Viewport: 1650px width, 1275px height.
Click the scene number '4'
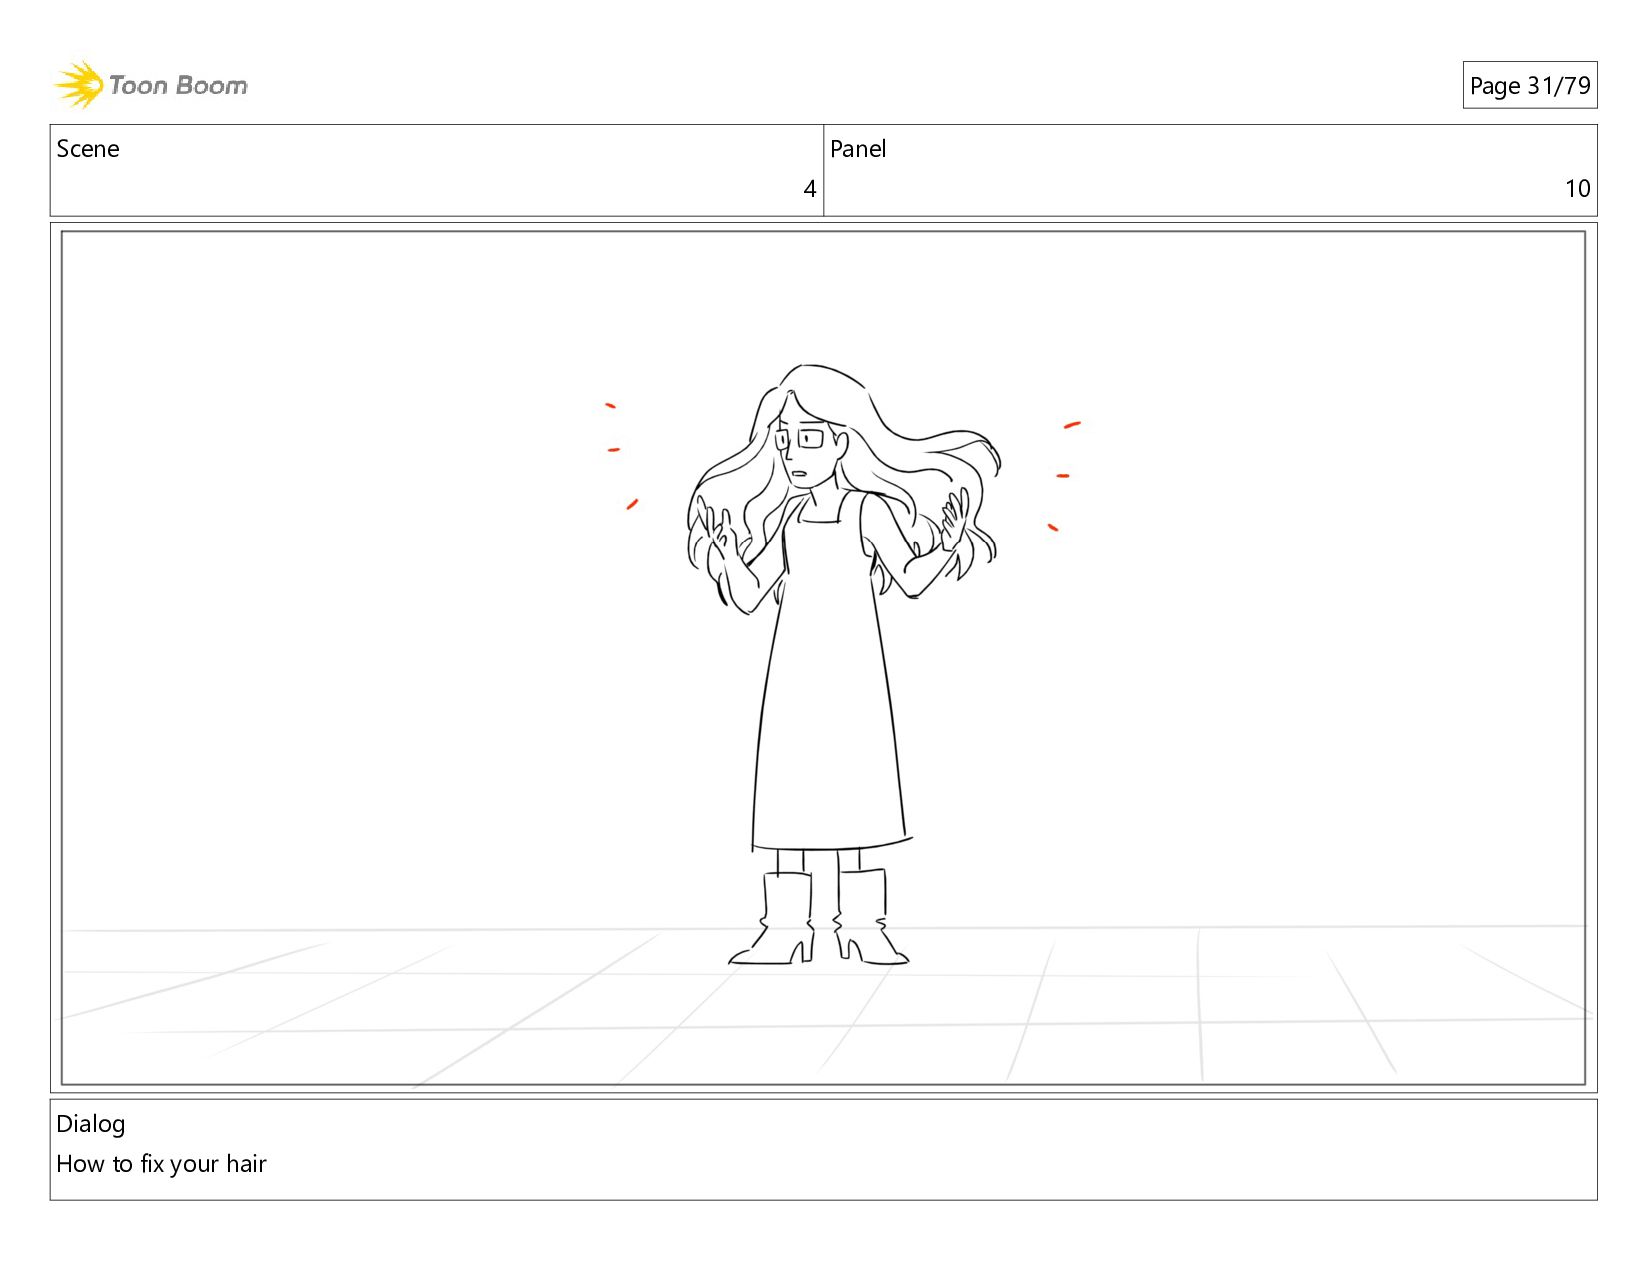810,189
